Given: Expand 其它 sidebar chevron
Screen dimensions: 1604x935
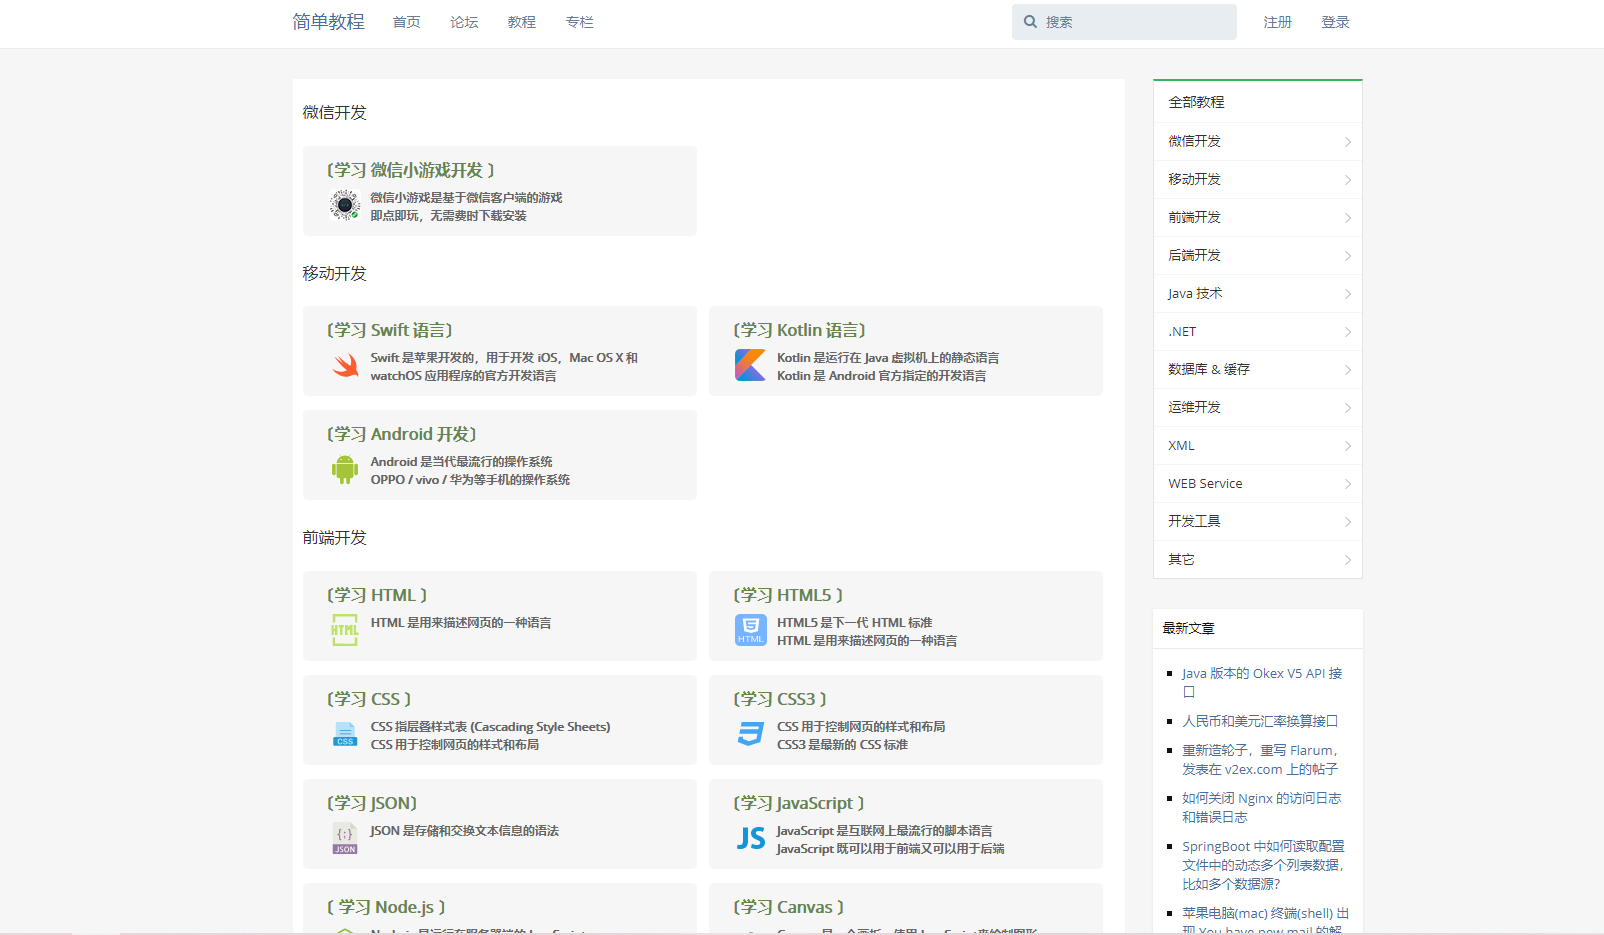Looking at the screenshot, I should click(1348, 560).
